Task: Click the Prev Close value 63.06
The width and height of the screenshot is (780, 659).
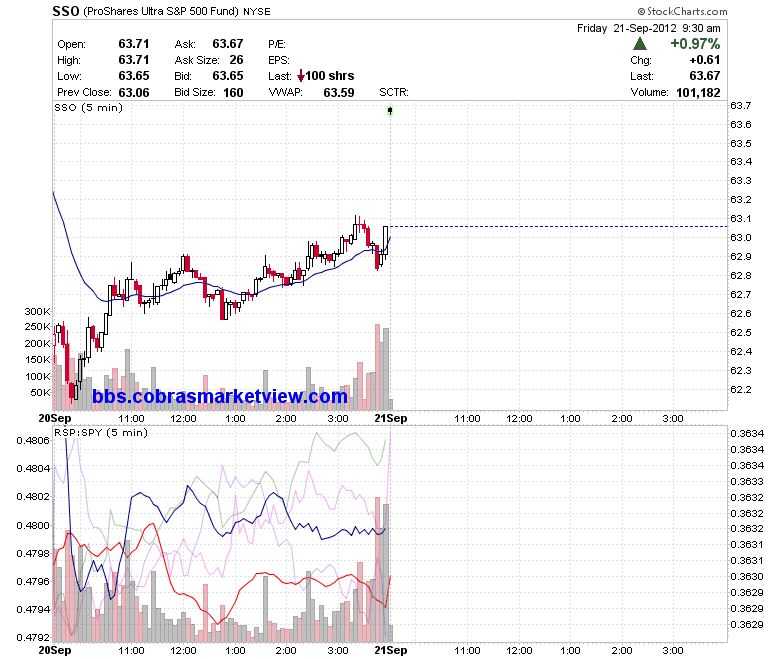Action: [134, 93]
